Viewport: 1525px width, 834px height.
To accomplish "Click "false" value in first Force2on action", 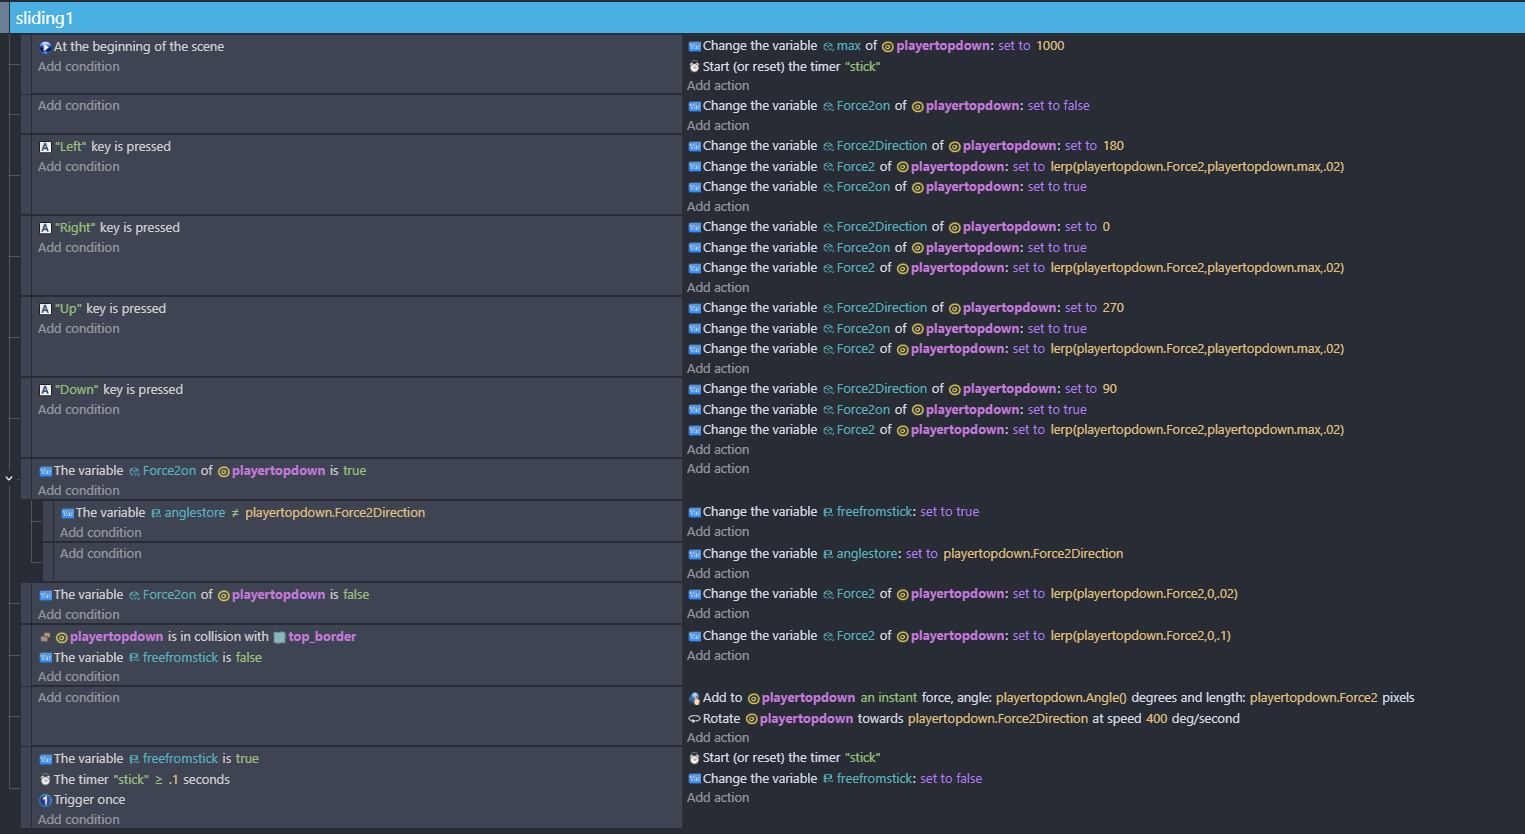I will pyautogui.click(x=1075, y=106).
